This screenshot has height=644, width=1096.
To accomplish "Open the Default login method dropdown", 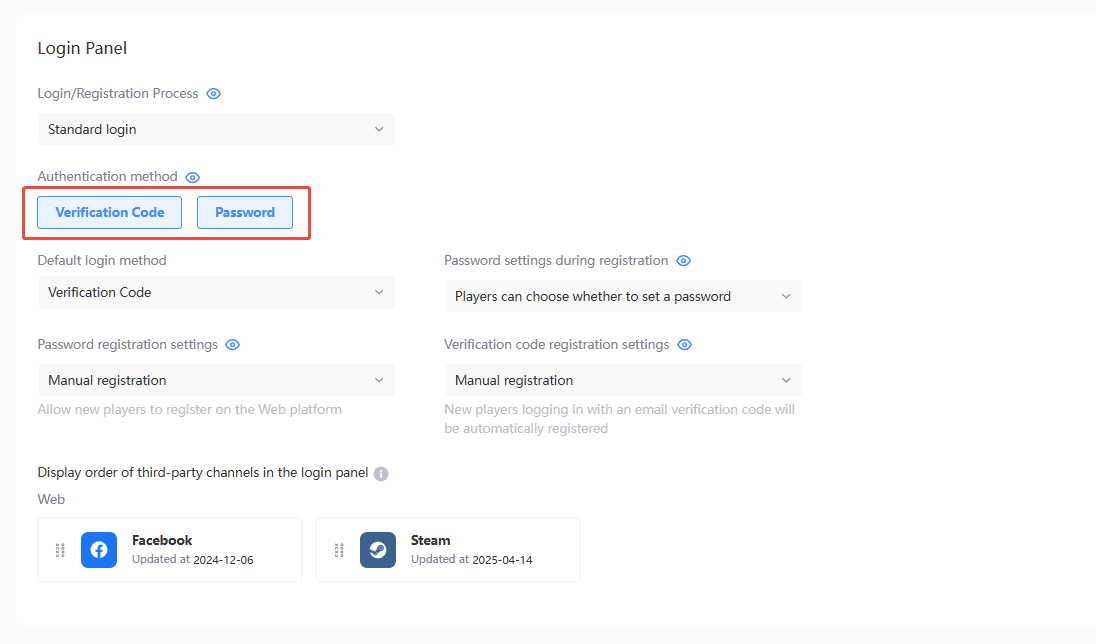I will pos(216,292).
